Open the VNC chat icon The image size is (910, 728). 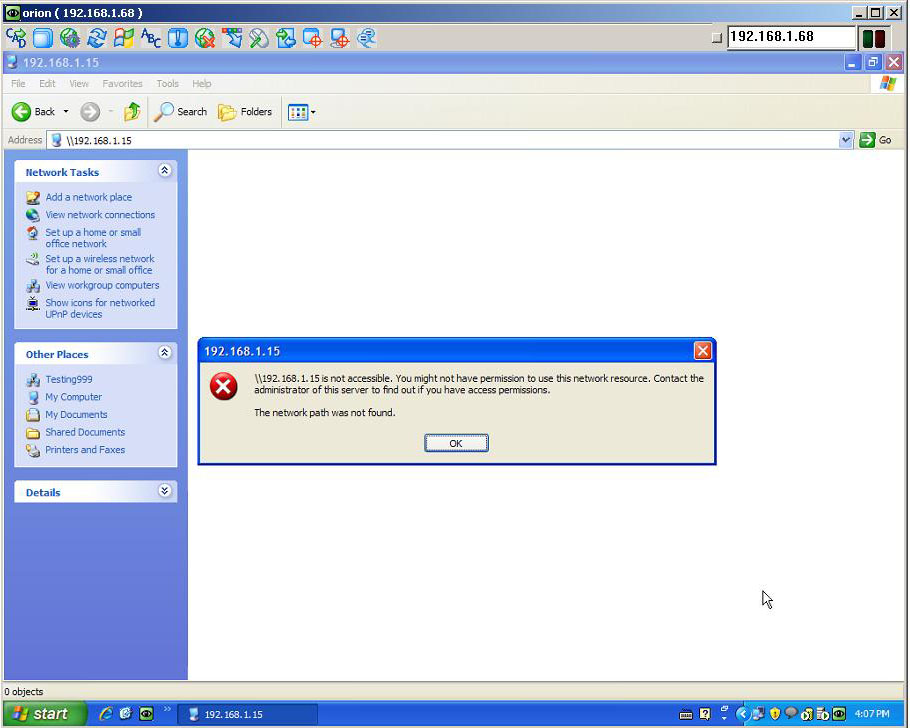[x=367, y=38]
